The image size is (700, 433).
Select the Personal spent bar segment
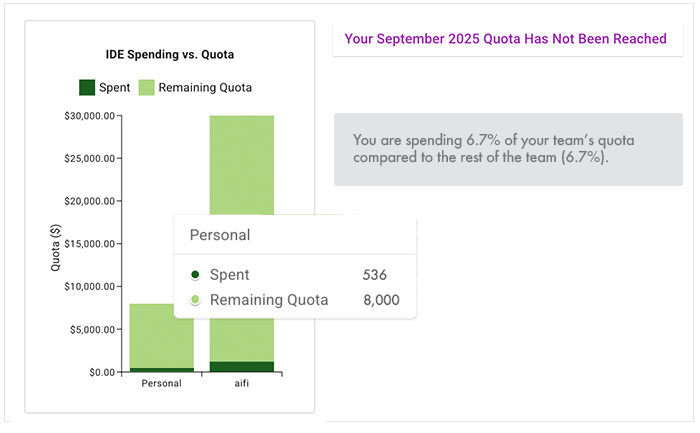coord(161,370)
